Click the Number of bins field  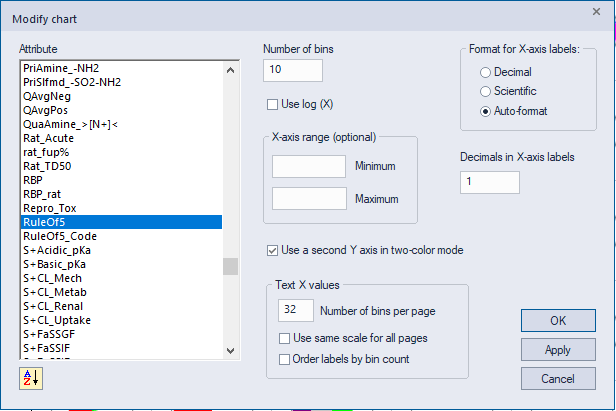[293, 70]
